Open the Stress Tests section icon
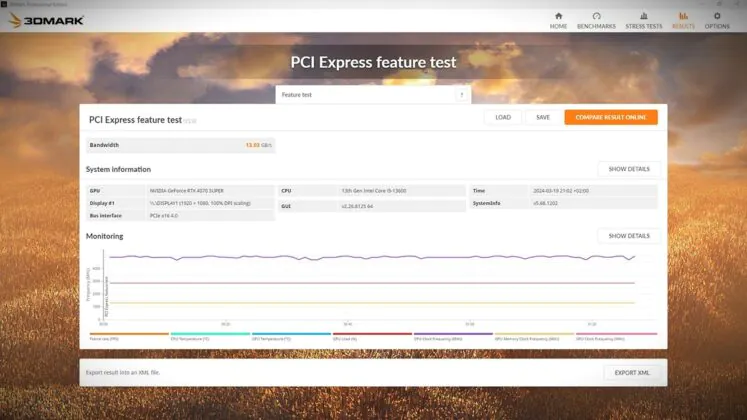The width and height of the screenshot is (747, 420). [644, 16]
